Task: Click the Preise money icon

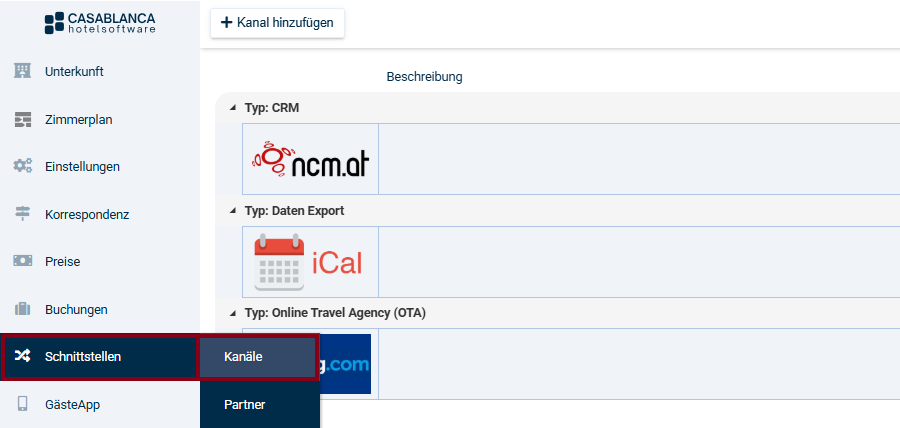Action: pos(23,261)
